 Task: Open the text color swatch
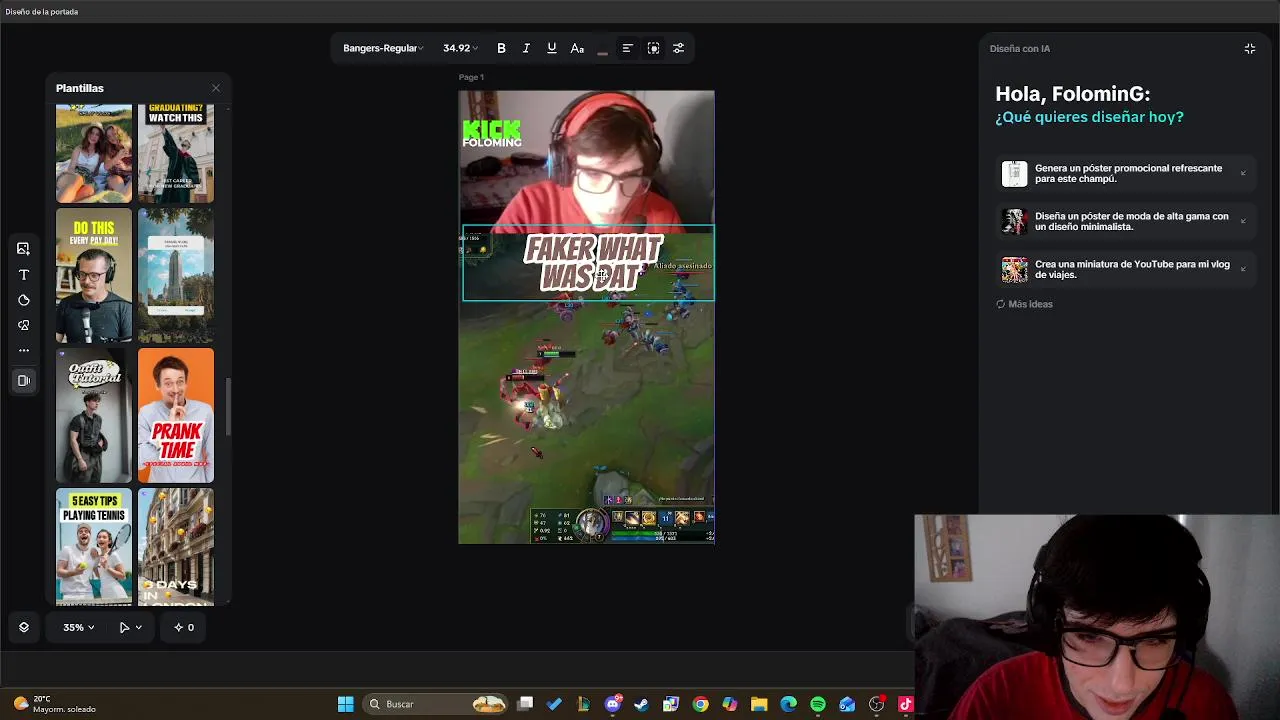tap(602, 48)
